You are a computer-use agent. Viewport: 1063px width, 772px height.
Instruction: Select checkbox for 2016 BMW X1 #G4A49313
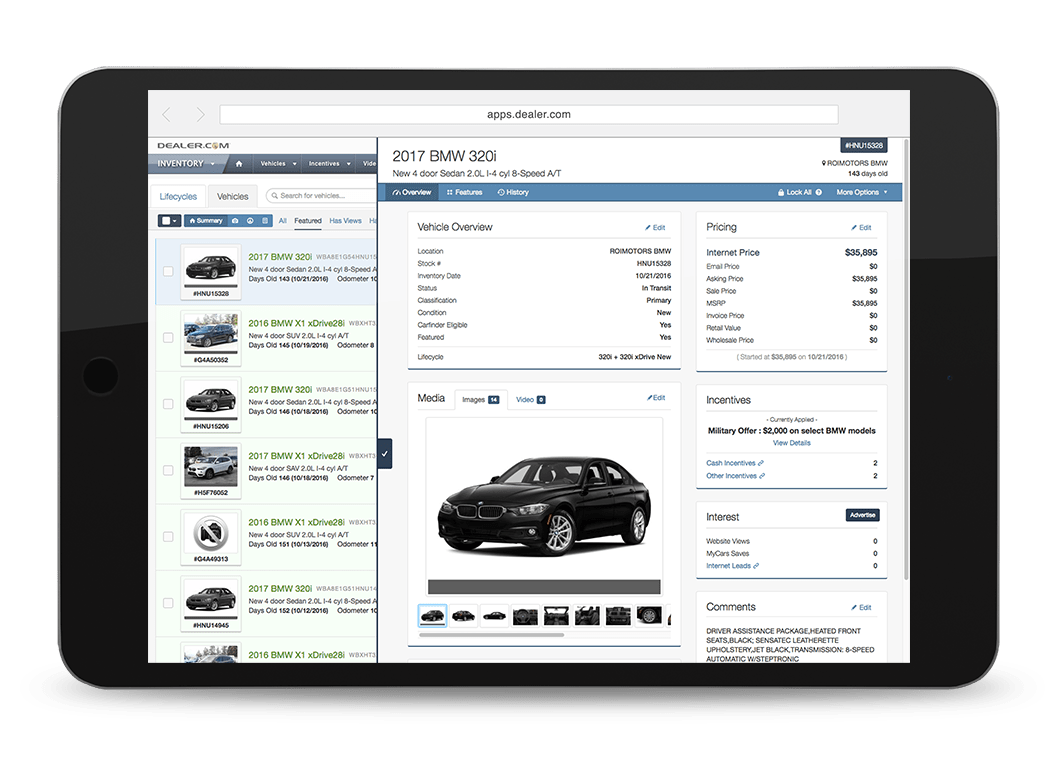(x=168, y=537)
